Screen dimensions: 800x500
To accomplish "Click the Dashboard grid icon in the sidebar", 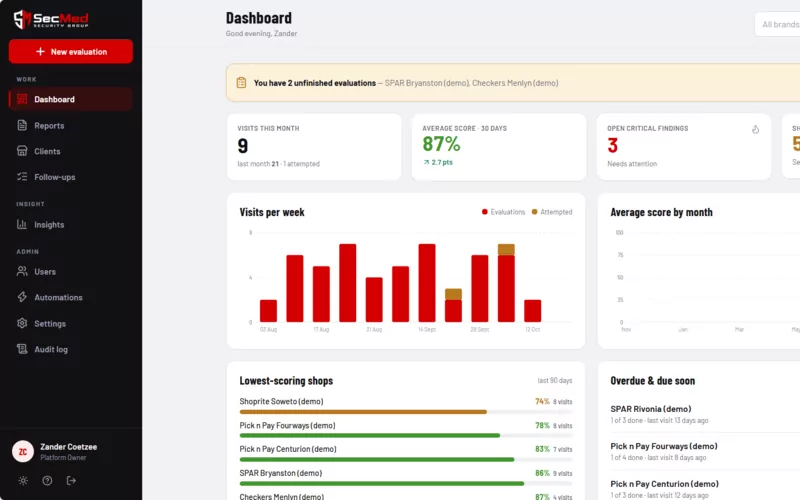I will pyautogui.click(x=22, y=99).
